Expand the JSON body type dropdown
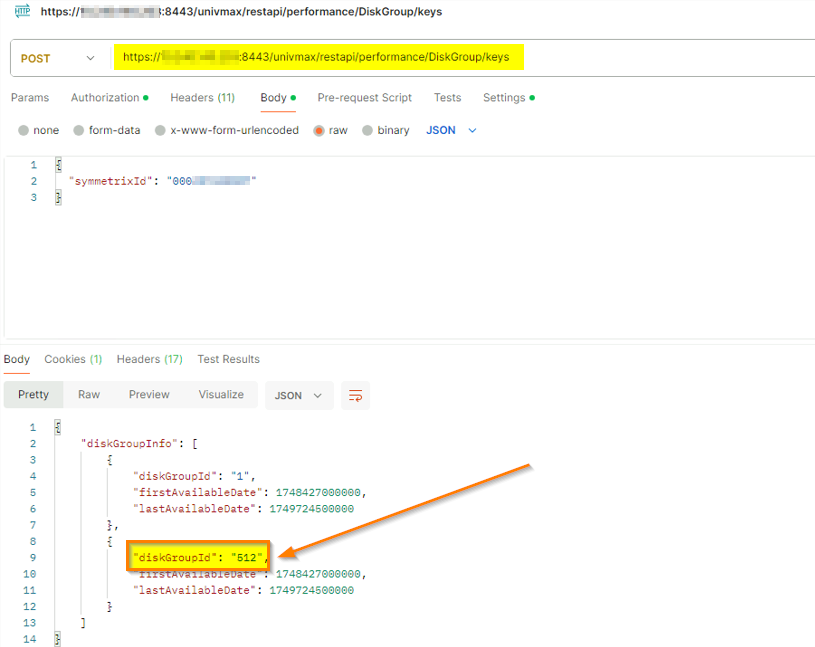815x647 pixels. click(x=451, y=130)
